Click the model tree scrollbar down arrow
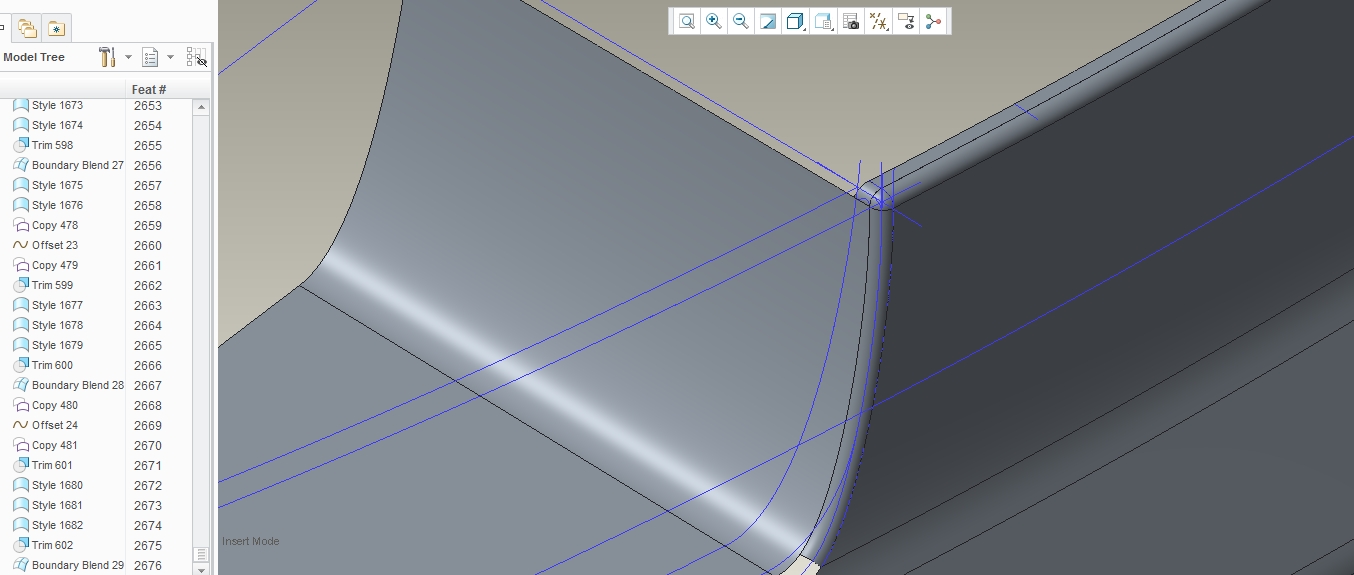Screen dimensions: 1354x575 click(202, 569)
